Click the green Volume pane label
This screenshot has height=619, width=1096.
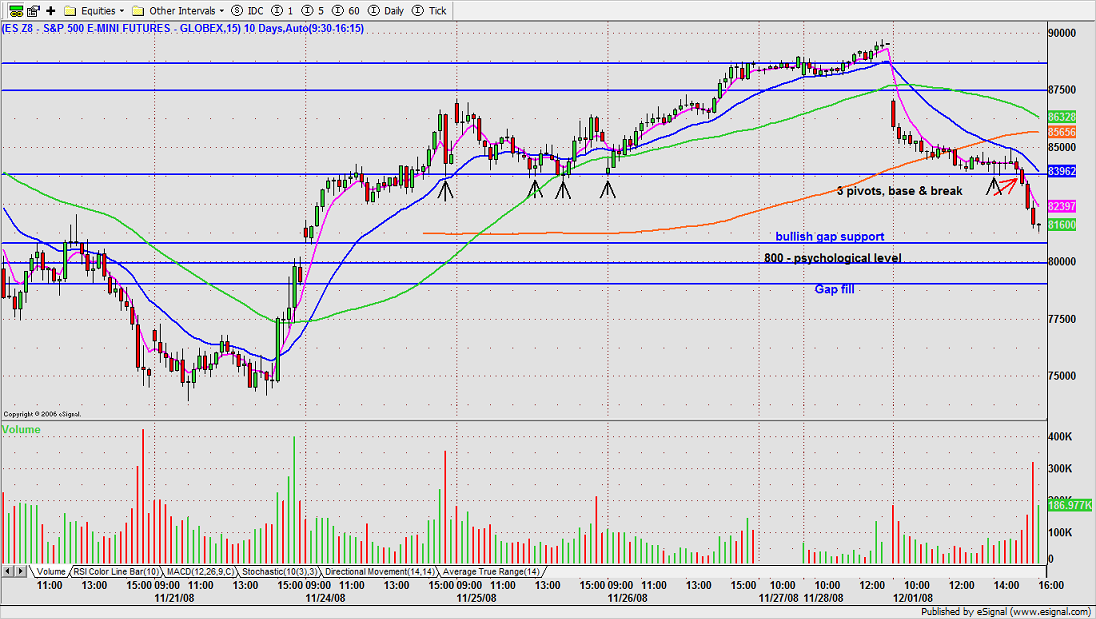pos(21,430)
